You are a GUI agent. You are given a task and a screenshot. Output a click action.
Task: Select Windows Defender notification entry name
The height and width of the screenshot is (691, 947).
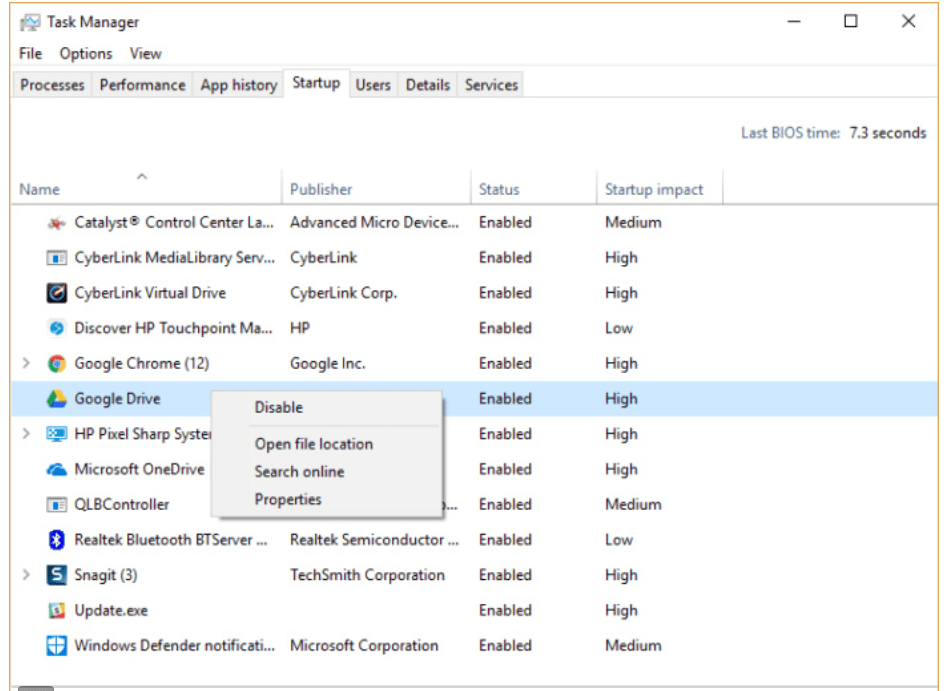coord(175,646)
